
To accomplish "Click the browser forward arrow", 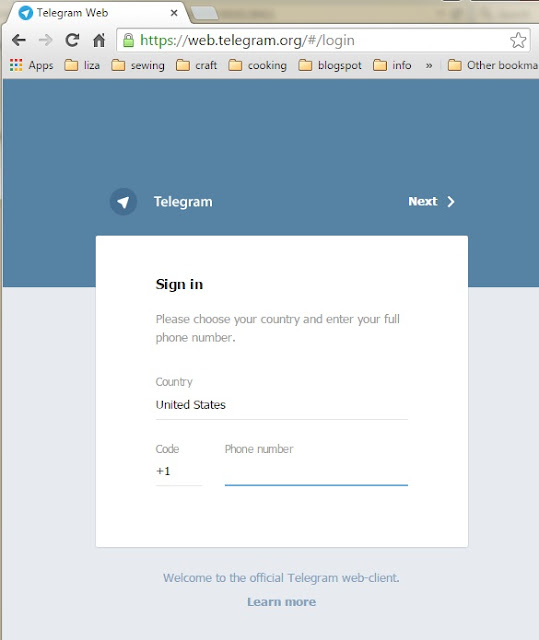I will [45, 40].
